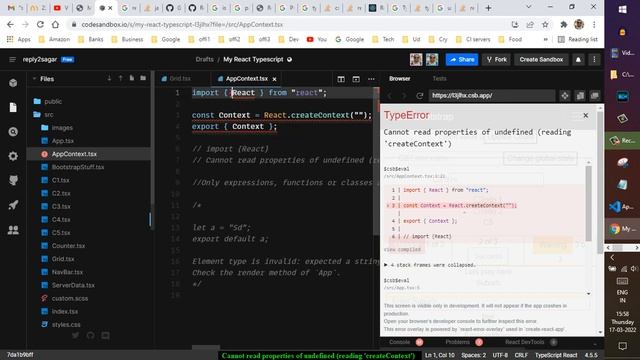Image resolution: width=640 pixels, height=360 pixels.
Task: Expand the images folder
Action: (62, 128)
